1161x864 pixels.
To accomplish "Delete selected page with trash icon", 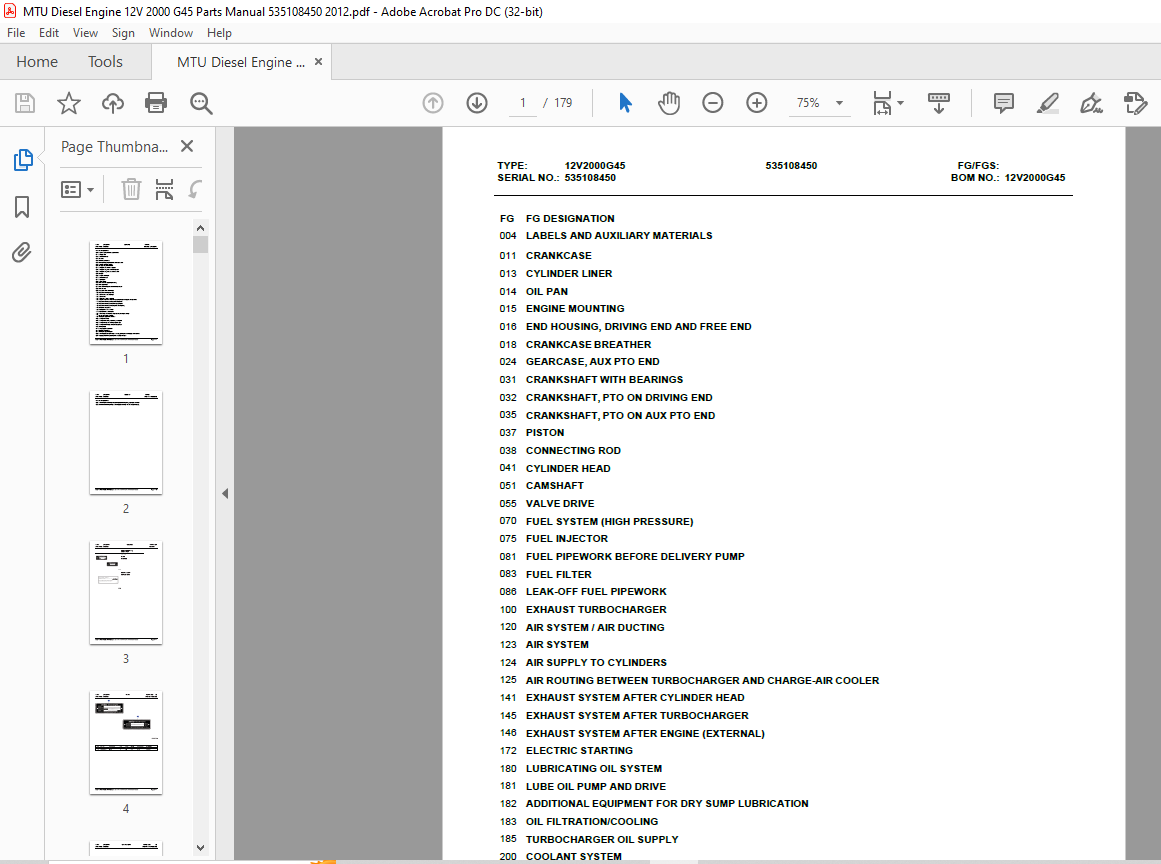I will pyautogui.click(x=131, y=190).
